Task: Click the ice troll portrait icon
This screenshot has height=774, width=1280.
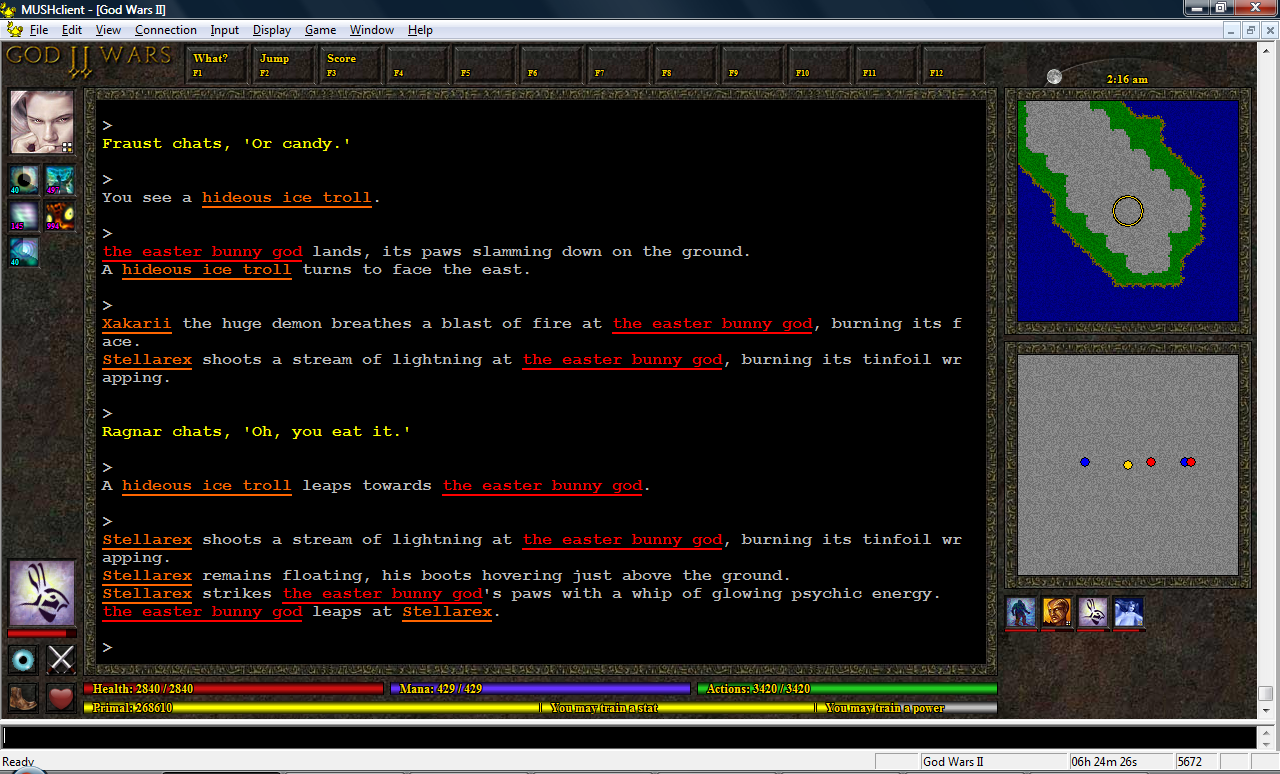Action: point(1021,612)
